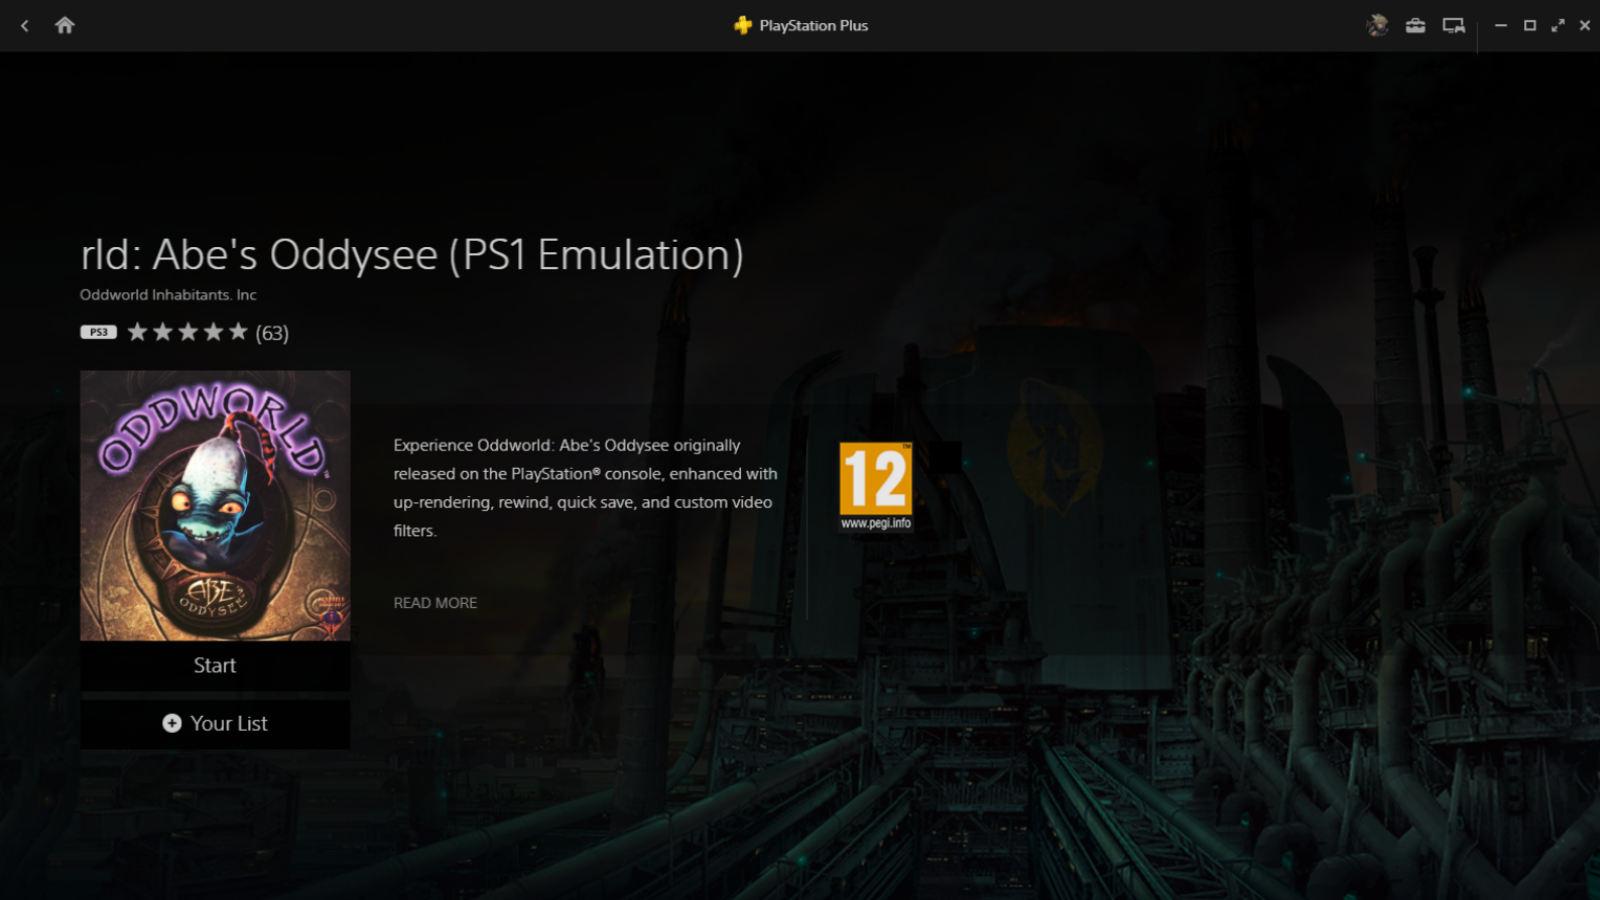
Task: Open the www.pegi.info link
Action: 876,522
